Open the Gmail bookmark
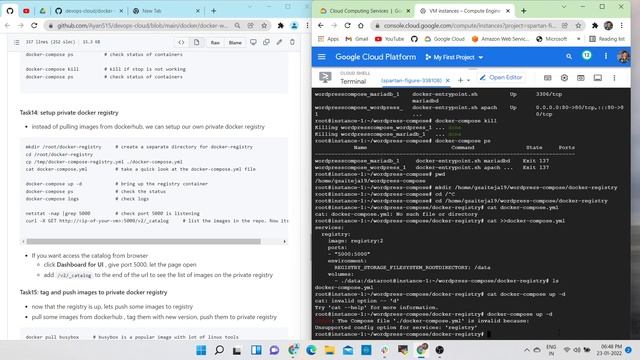640x360 pixels. coord(357,39)
